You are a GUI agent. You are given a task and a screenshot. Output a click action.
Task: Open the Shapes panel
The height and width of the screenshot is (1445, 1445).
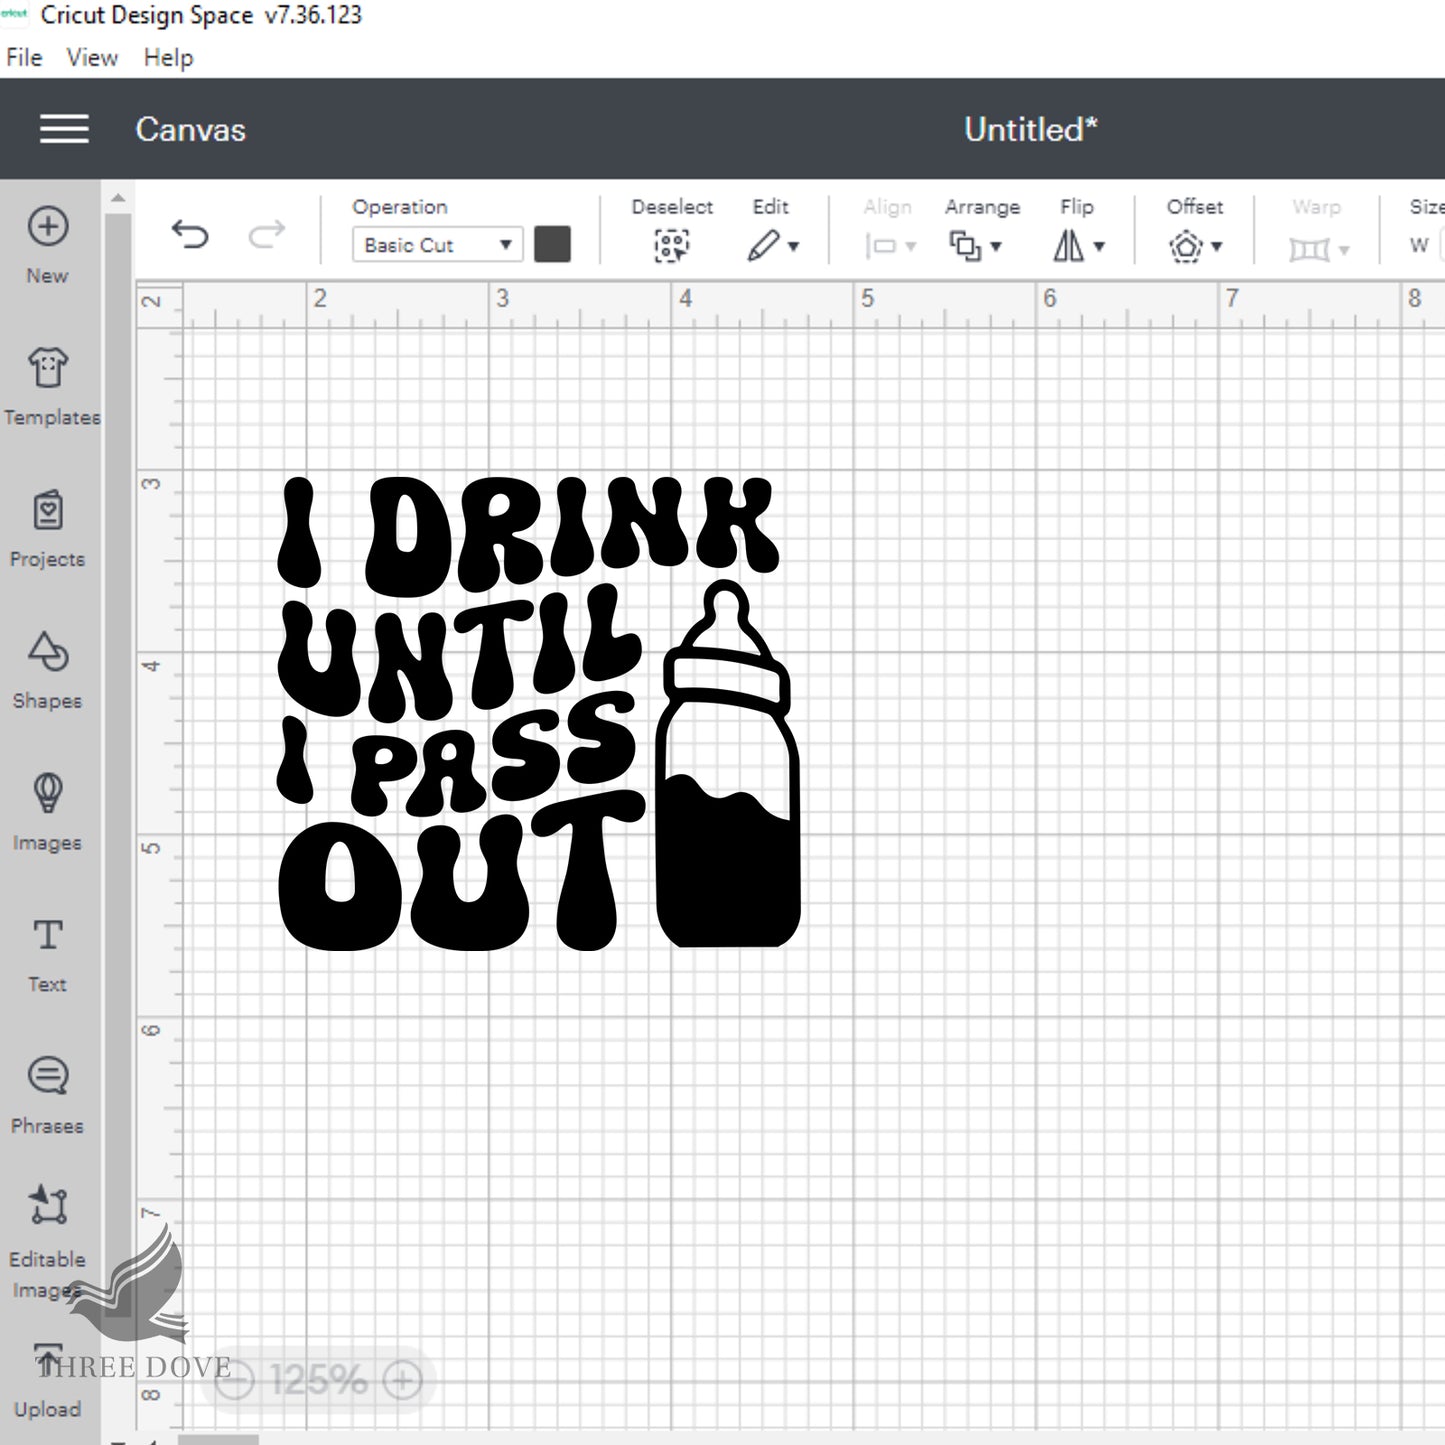pyautogui.click(x=47, y=671)
